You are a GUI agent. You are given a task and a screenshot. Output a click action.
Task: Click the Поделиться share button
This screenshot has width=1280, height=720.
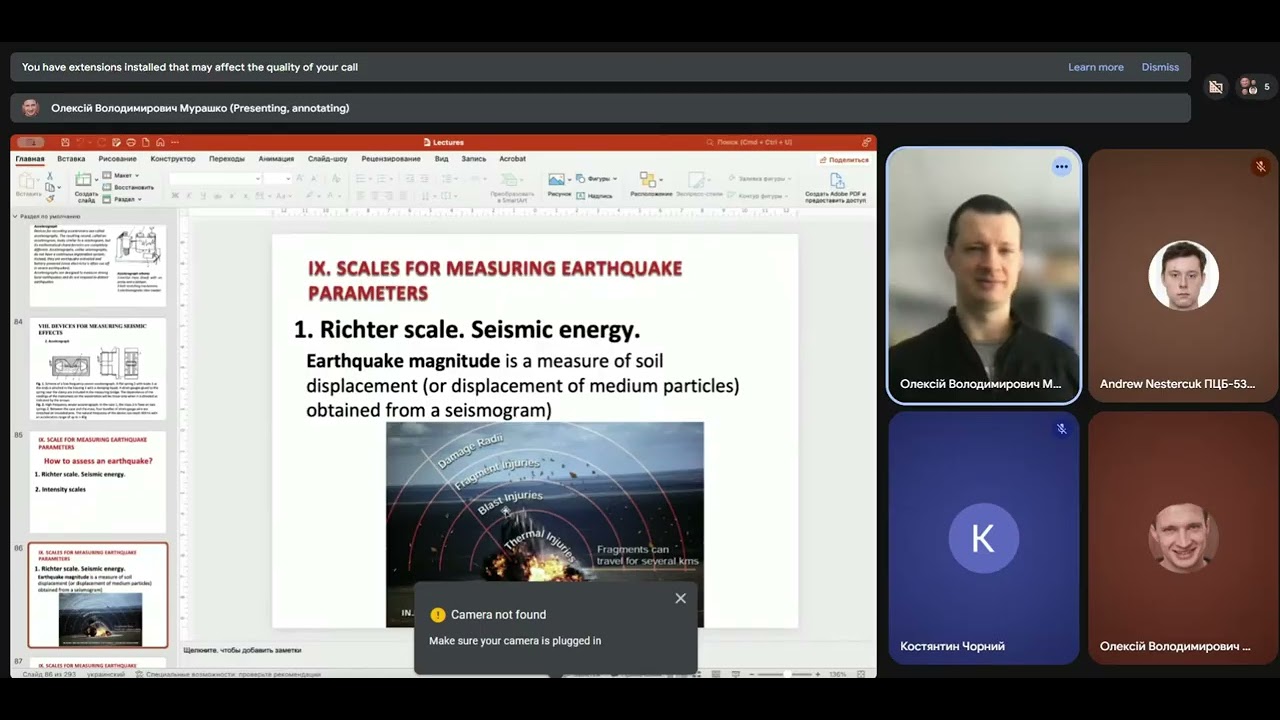coord(844,160)
